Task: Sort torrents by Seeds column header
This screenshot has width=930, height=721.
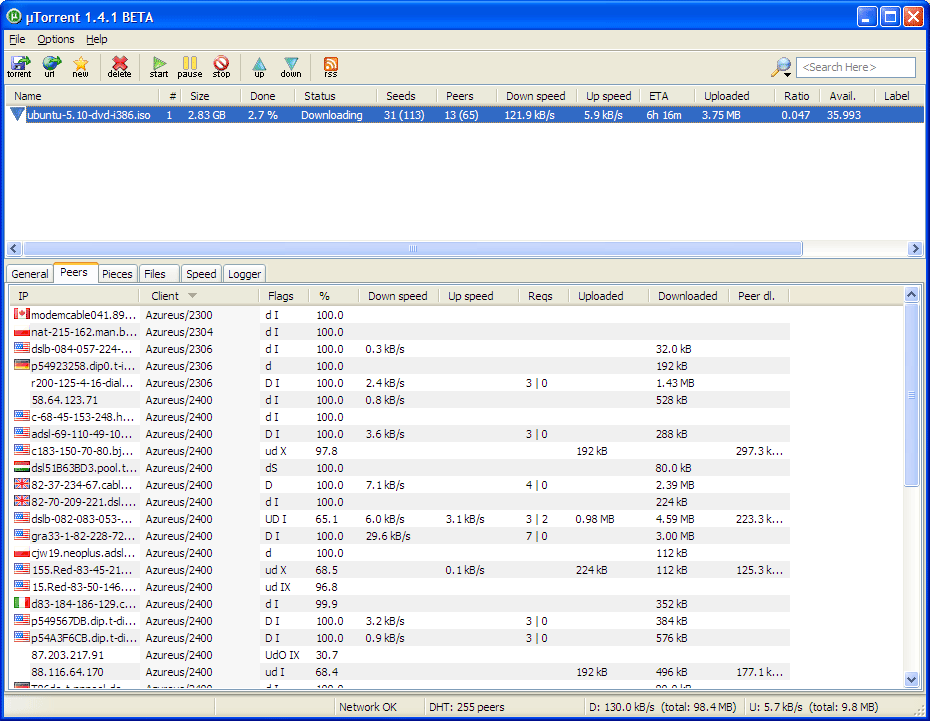Action: [406, 96]
